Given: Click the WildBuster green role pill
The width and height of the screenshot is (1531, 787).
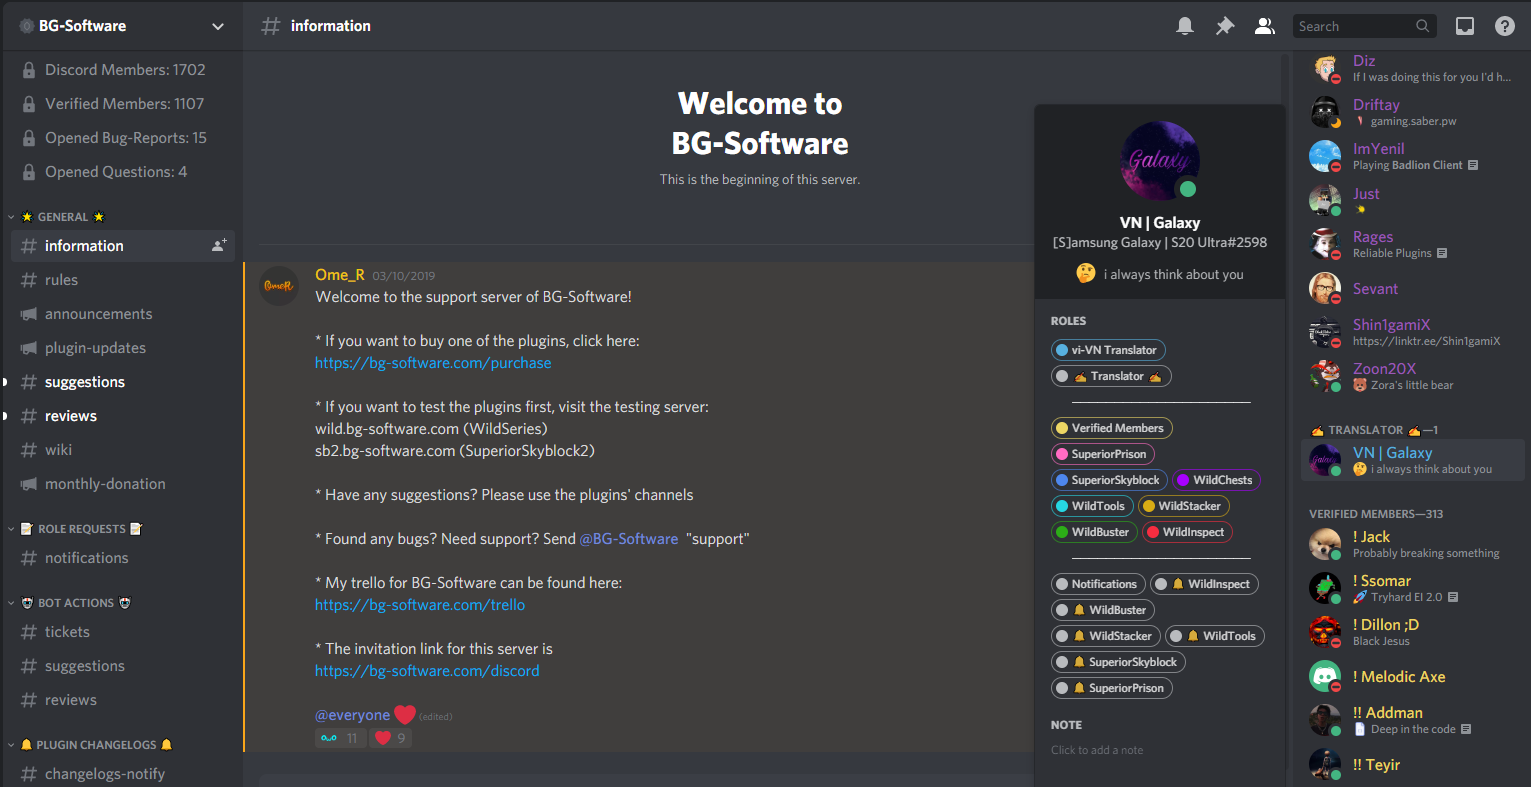Looking at the screenshot, I should point(1095,532).
